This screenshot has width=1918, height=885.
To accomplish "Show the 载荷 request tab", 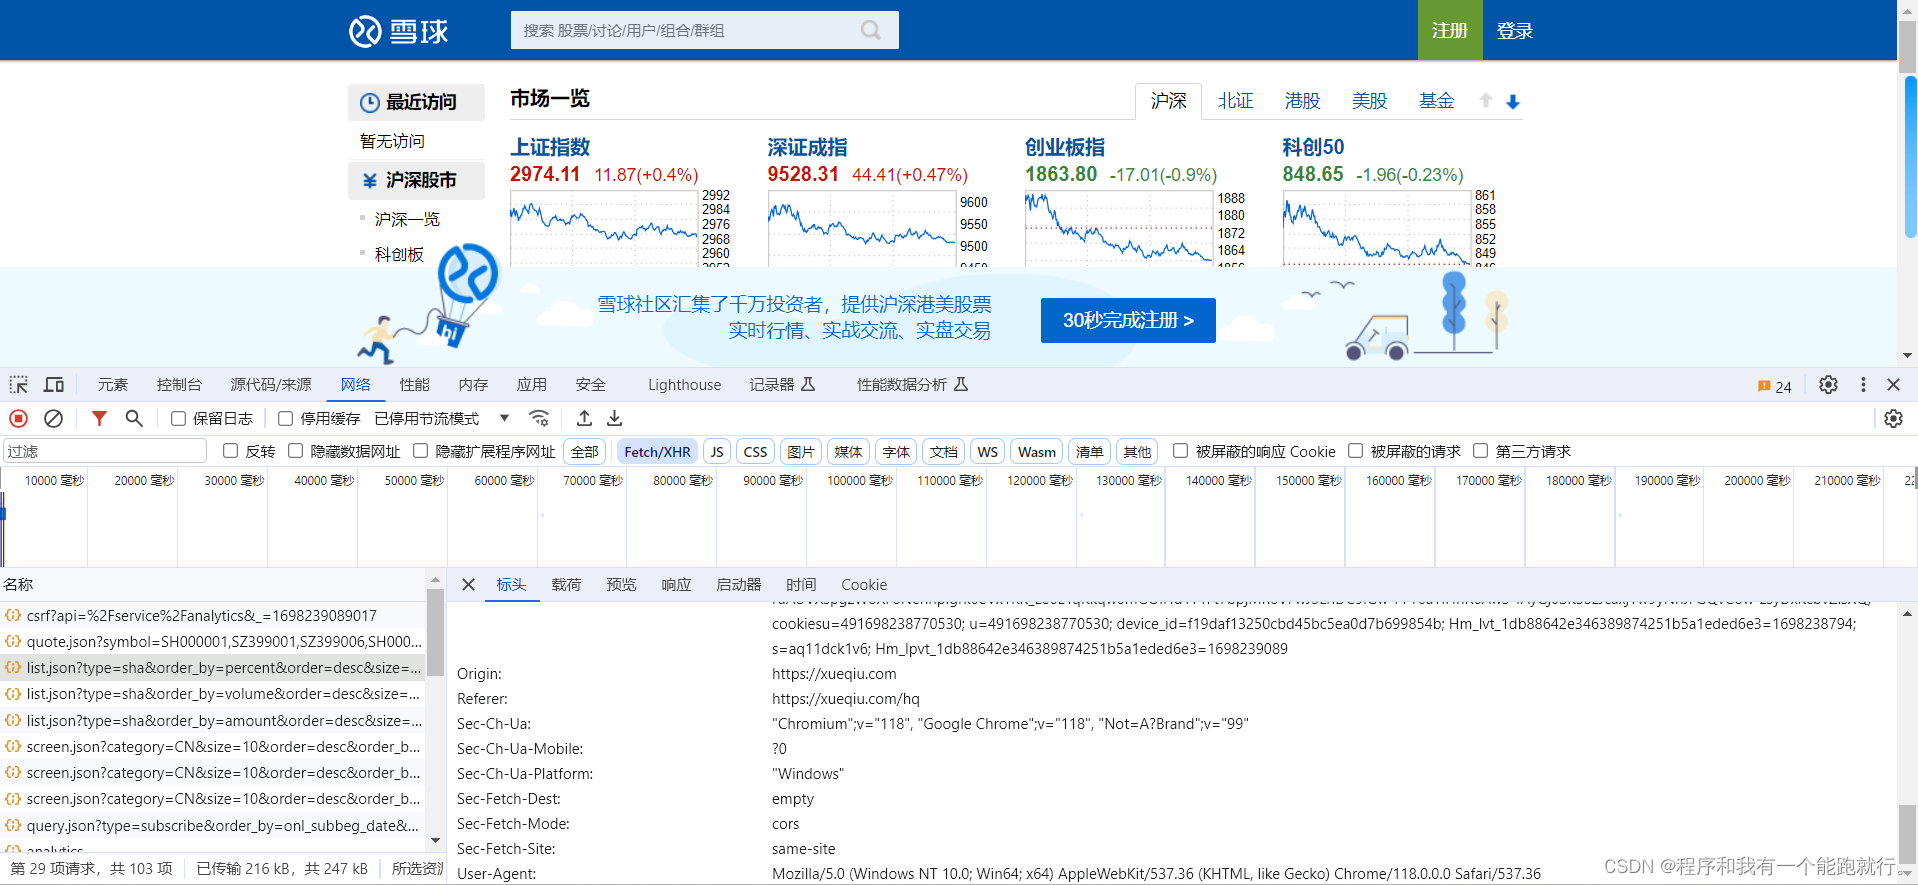I will click(x=566, y=585).
